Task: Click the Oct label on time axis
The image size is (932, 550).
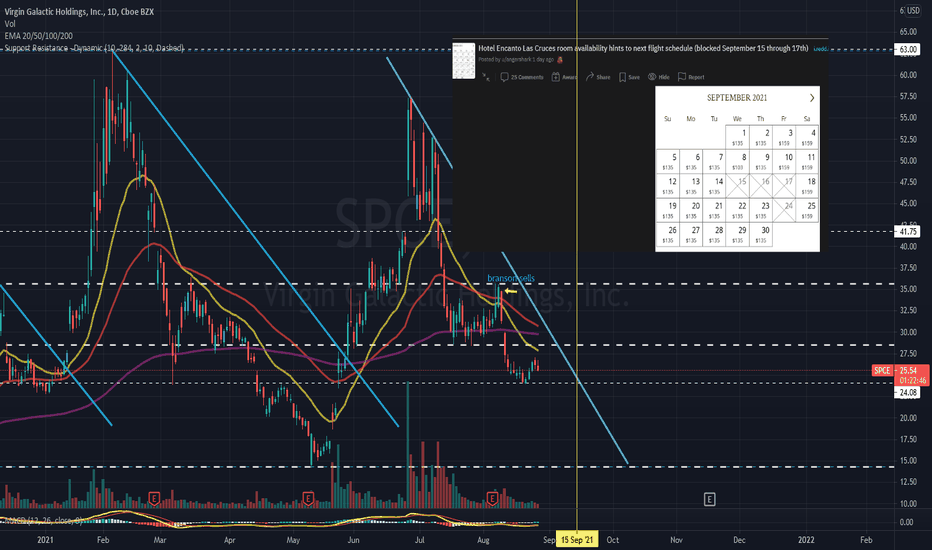Action: [x=612, y=540]
